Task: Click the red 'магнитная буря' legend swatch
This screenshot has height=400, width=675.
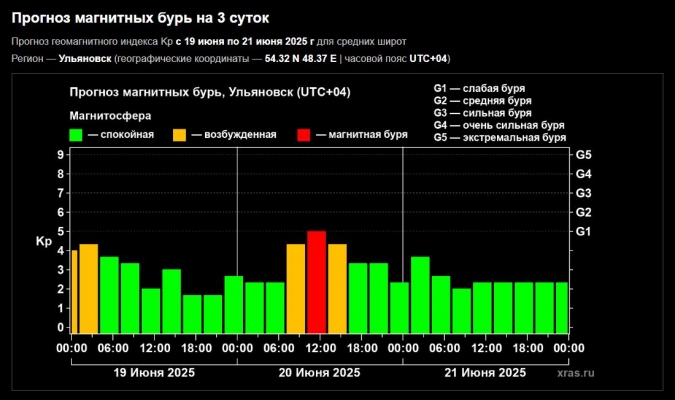Action: [x=304, y=134]
